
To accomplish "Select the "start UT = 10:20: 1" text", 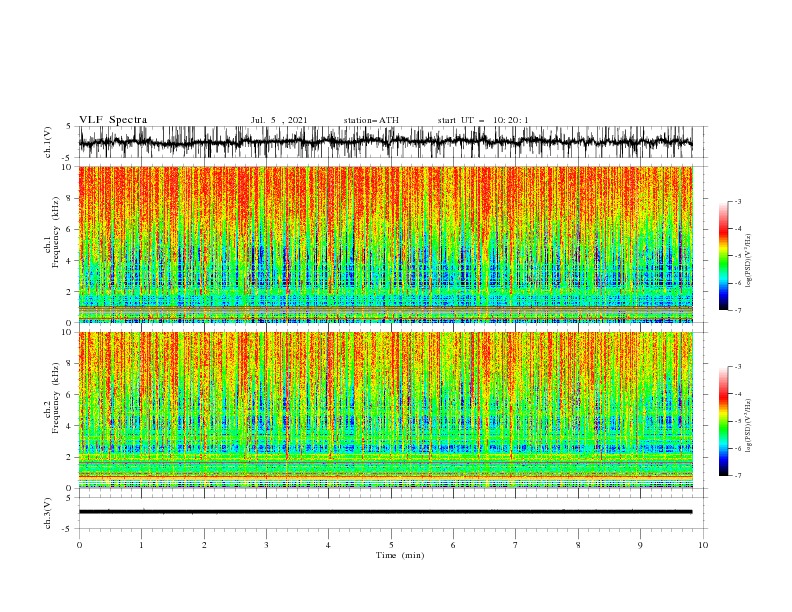I will point(483,120).
